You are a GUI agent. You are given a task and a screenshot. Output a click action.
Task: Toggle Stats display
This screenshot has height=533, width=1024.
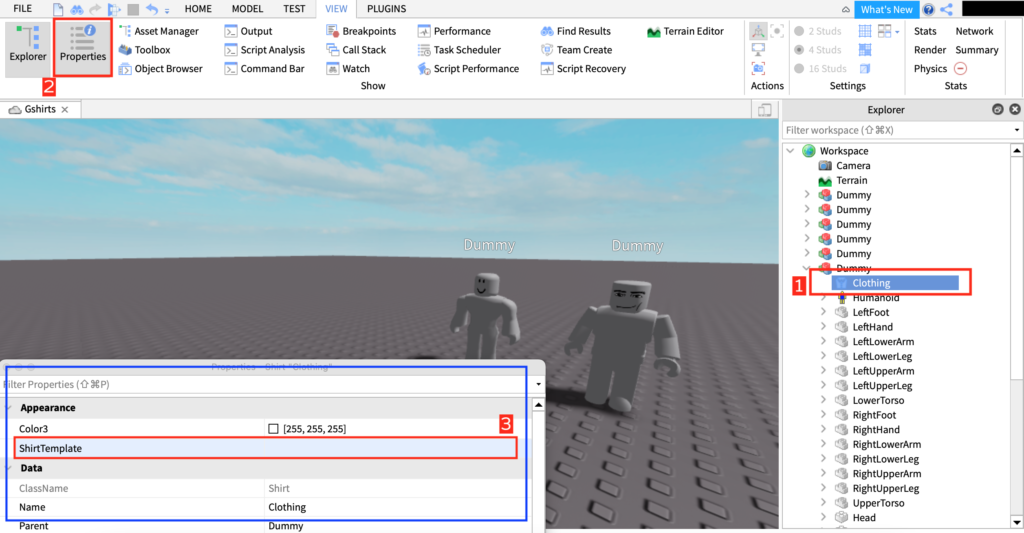tap(925, 31)
